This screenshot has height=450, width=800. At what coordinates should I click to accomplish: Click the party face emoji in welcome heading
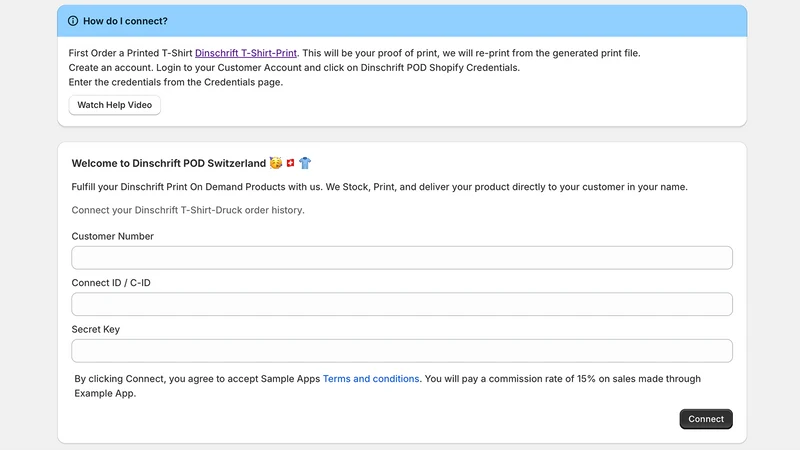pos(276,163)
